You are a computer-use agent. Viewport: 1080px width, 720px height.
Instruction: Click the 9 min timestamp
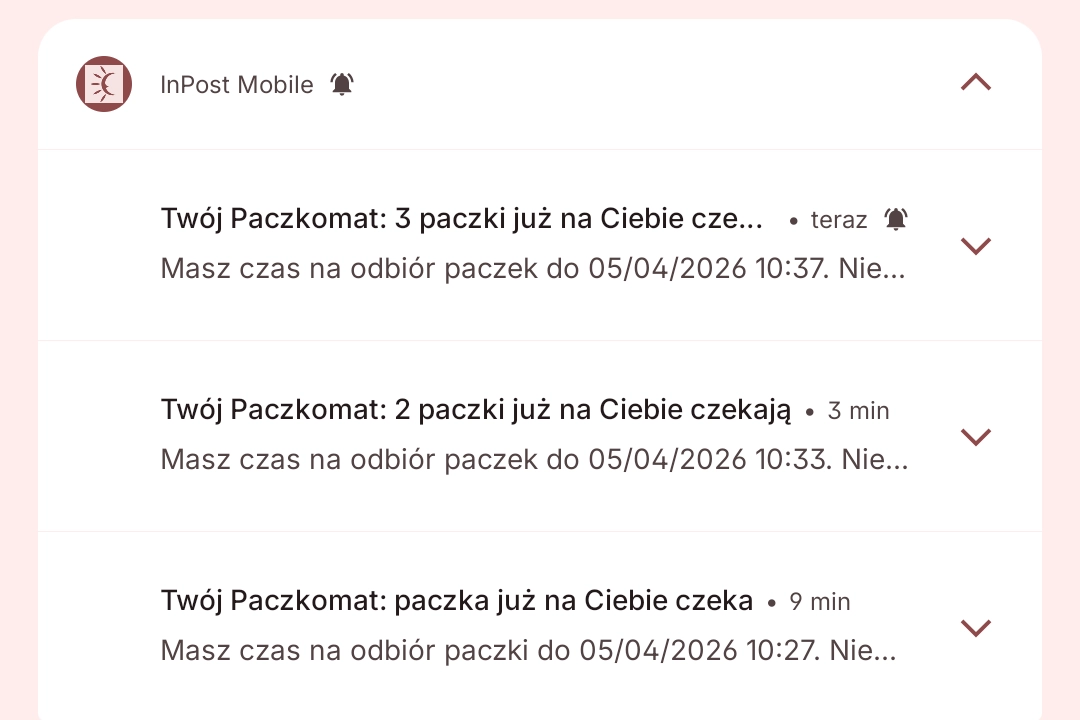click(x=819, y=602)
